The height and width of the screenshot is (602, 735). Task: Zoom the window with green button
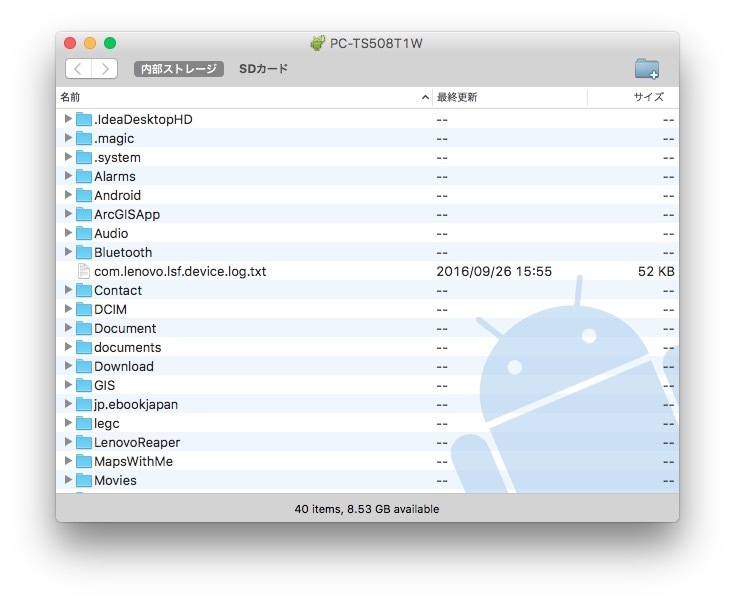point(110,43)
